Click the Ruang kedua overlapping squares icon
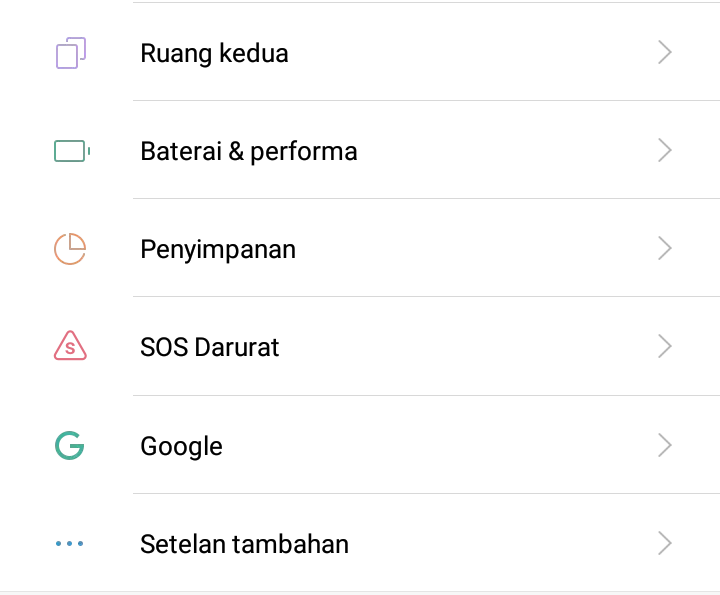Image resolution: width=720 pixels, height=595 pixels. pos(70,53)
